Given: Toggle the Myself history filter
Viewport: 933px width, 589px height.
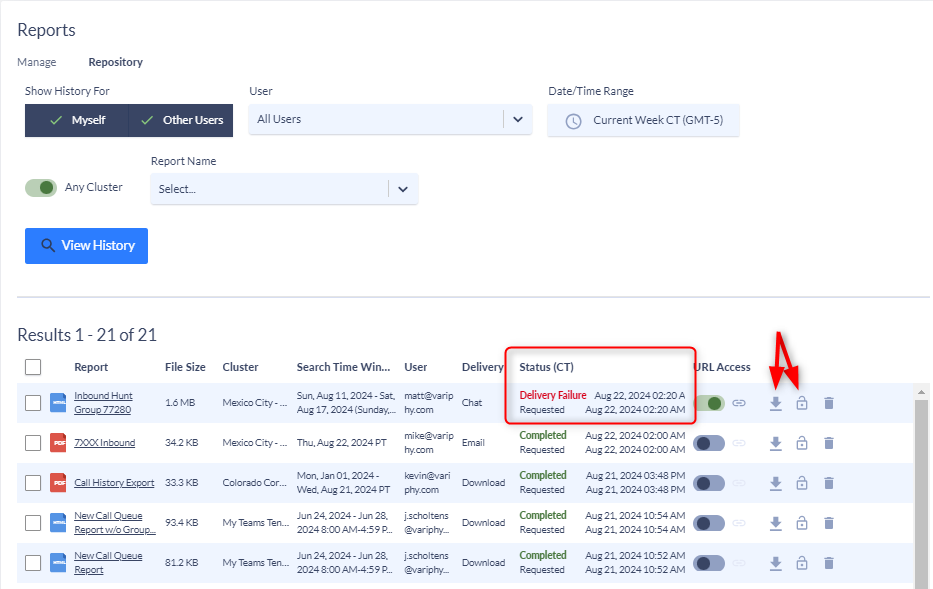Looking at the screenshot, I should point(77,120).
